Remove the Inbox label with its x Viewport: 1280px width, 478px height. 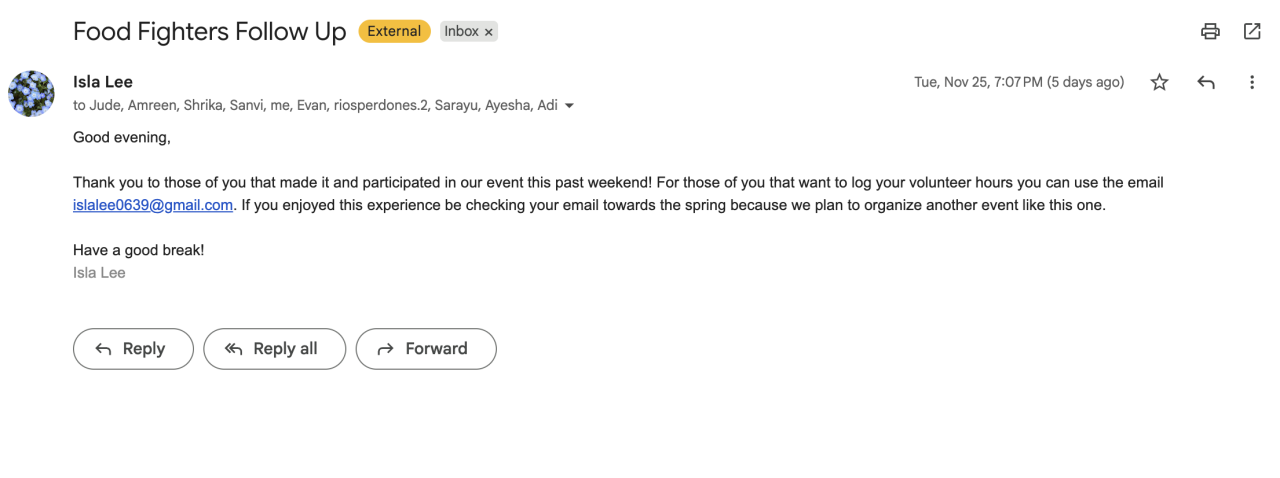(x=489, y=32)
